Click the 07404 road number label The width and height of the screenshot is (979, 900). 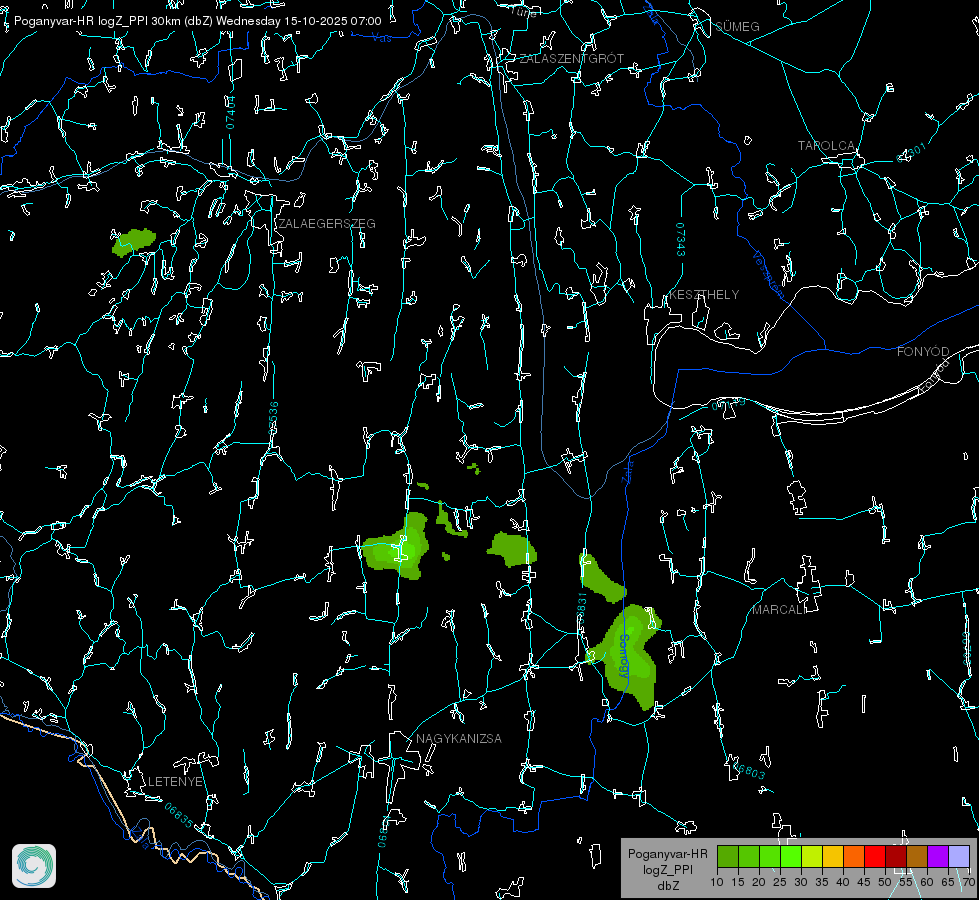point(230,112)
